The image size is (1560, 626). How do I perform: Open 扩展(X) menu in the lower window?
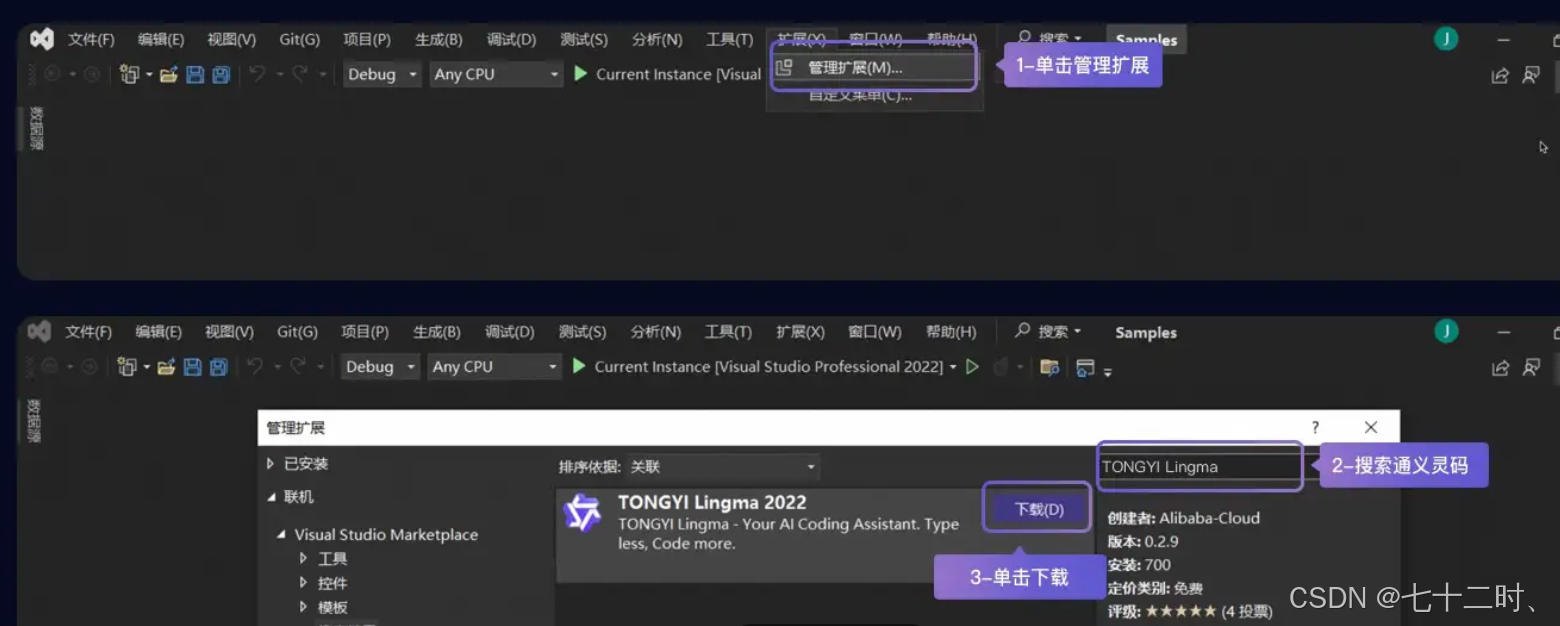800,332
